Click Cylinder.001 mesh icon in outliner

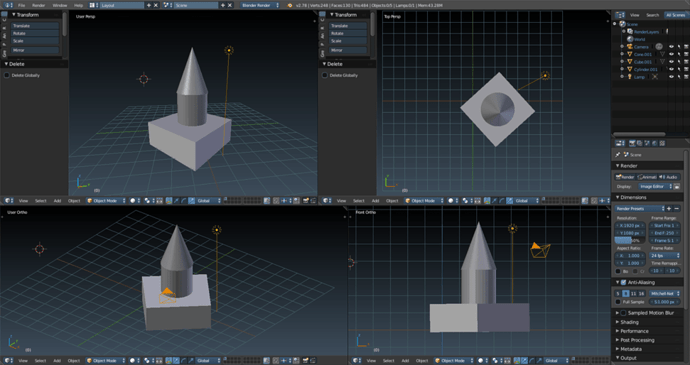pyautogui.click(x=630, y=69)
